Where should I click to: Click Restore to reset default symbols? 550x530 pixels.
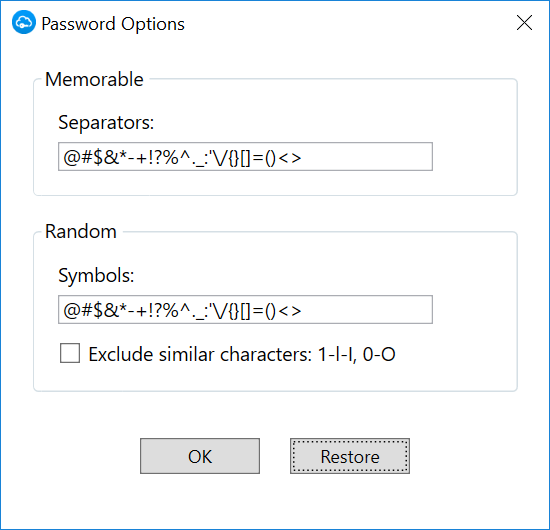350,456
